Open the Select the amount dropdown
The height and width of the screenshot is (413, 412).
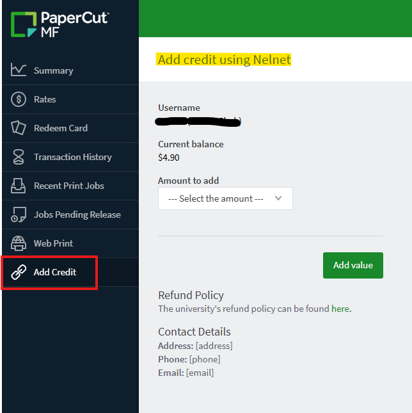click(x=225, y=199)
